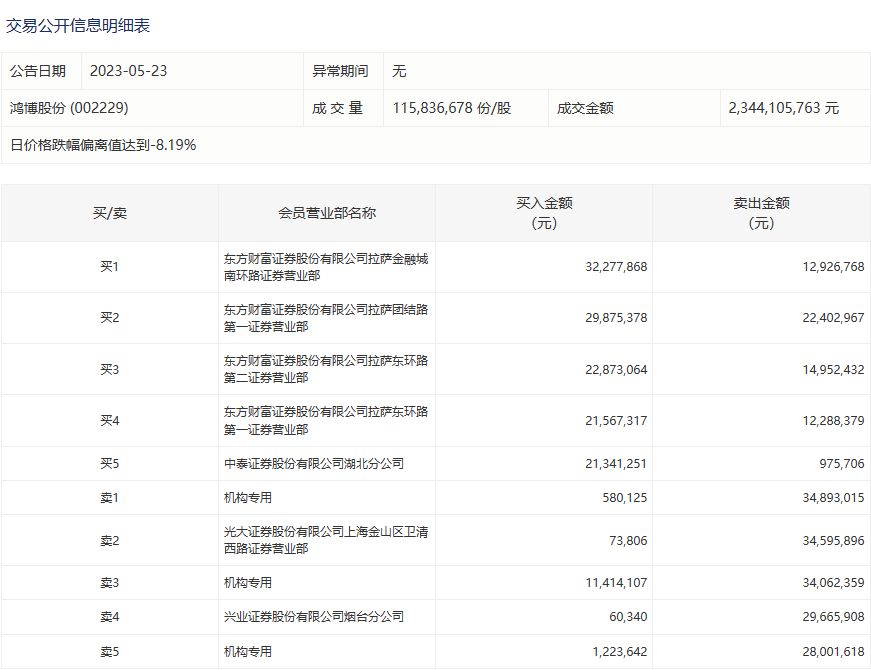Select buy amount 32,277,868 in row 买1
This screenshot has height=670, width=871.
click(x=616, y=267)
